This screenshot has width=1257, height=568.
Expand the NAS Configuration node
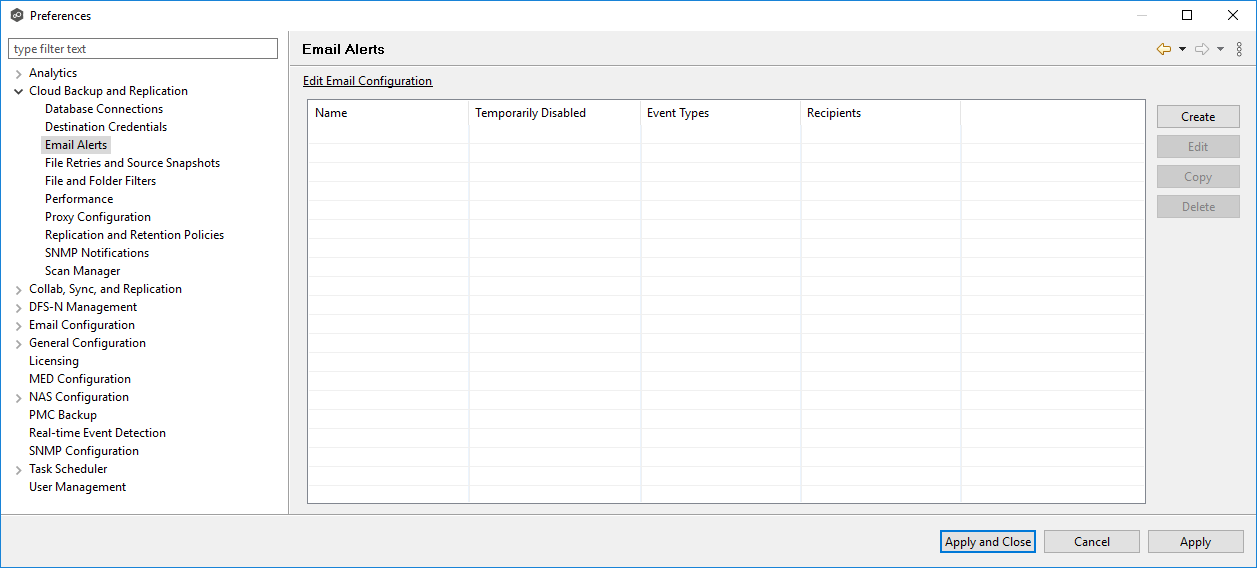pyautogui.click(x=19, y=397)
